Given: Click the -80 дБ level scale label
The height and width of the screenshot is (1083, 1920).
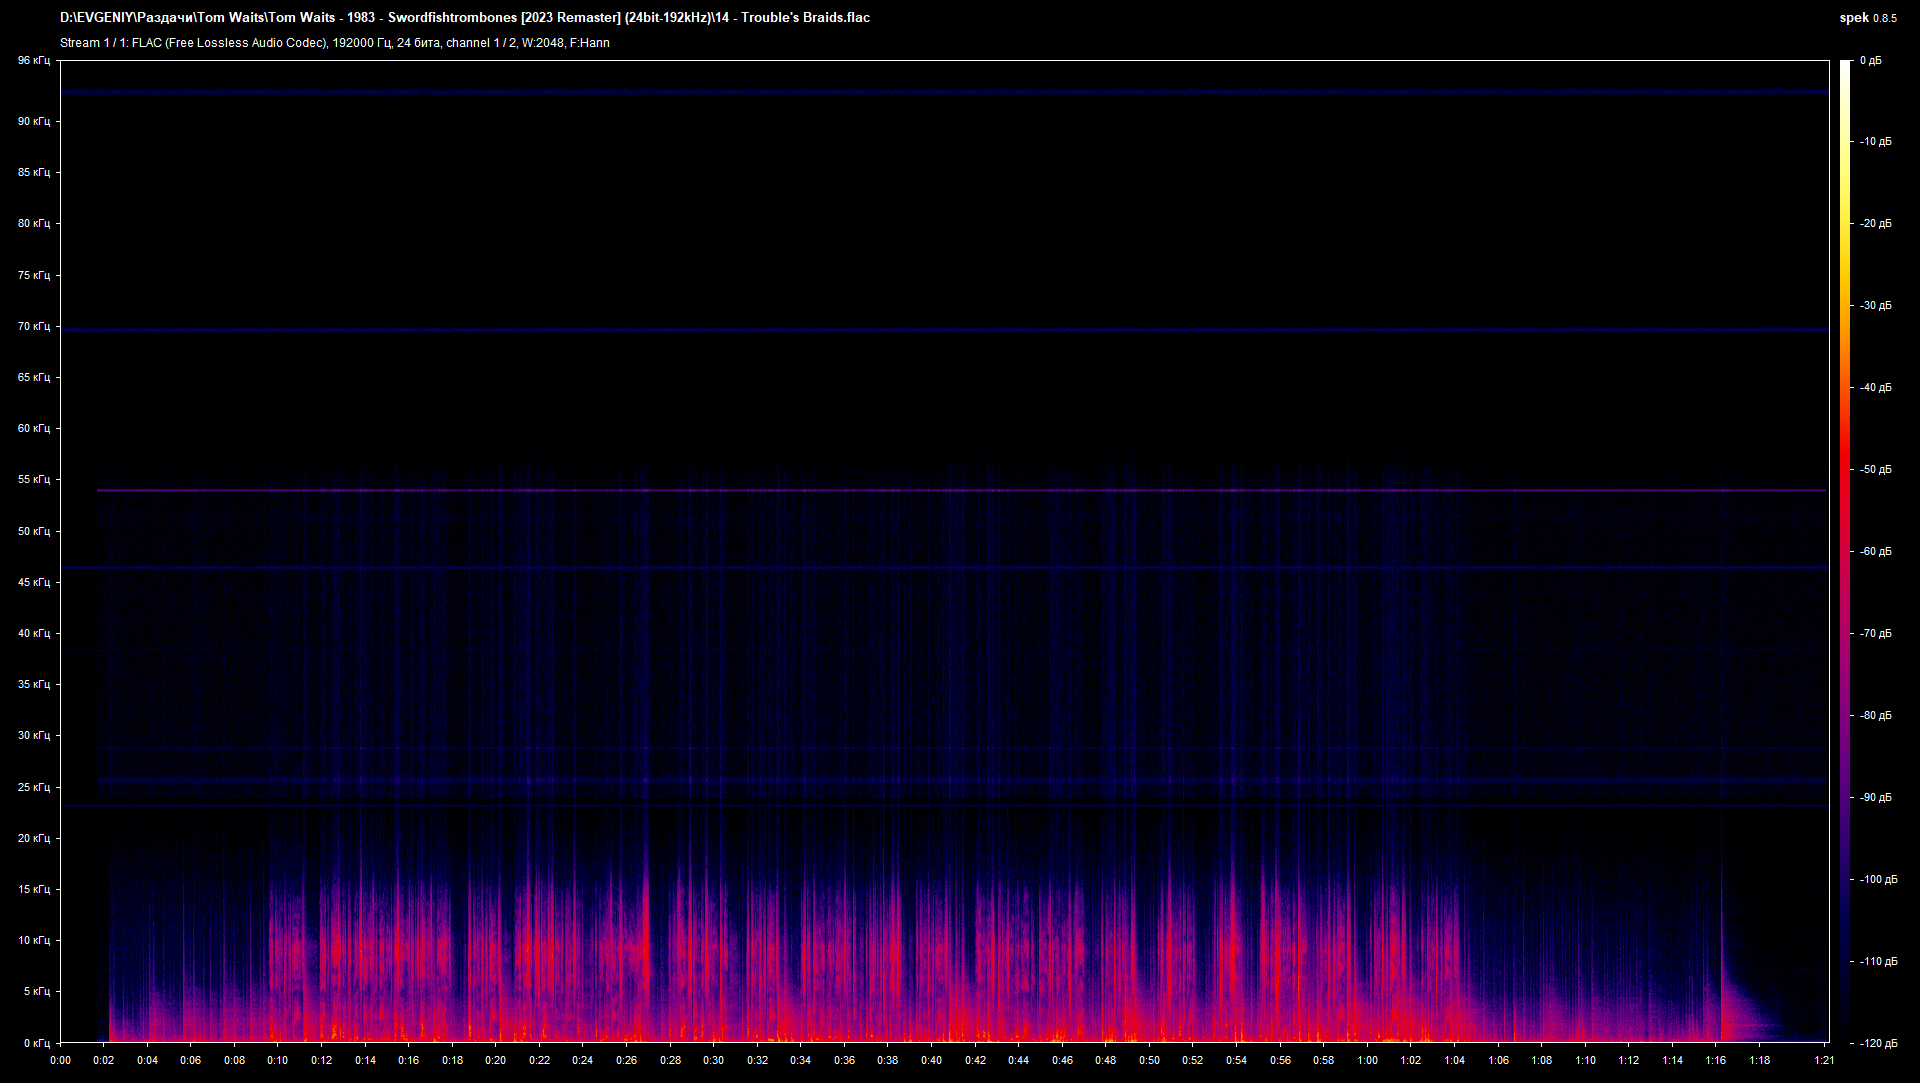Looking at the screenshot, I should click(x=1876, y=716).
